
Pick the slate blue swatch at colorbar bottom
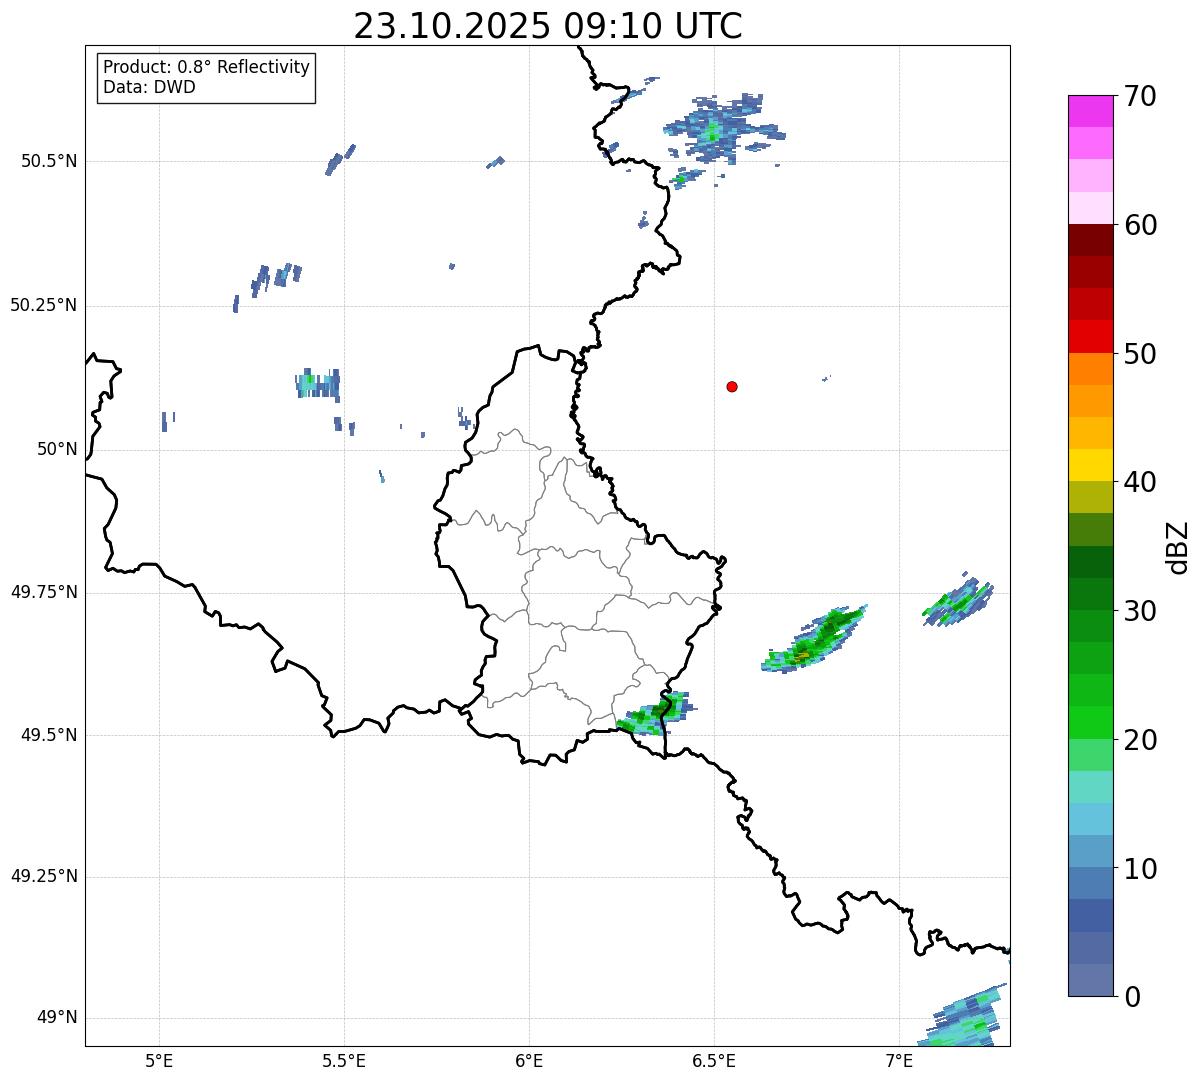pos(1090,980)
